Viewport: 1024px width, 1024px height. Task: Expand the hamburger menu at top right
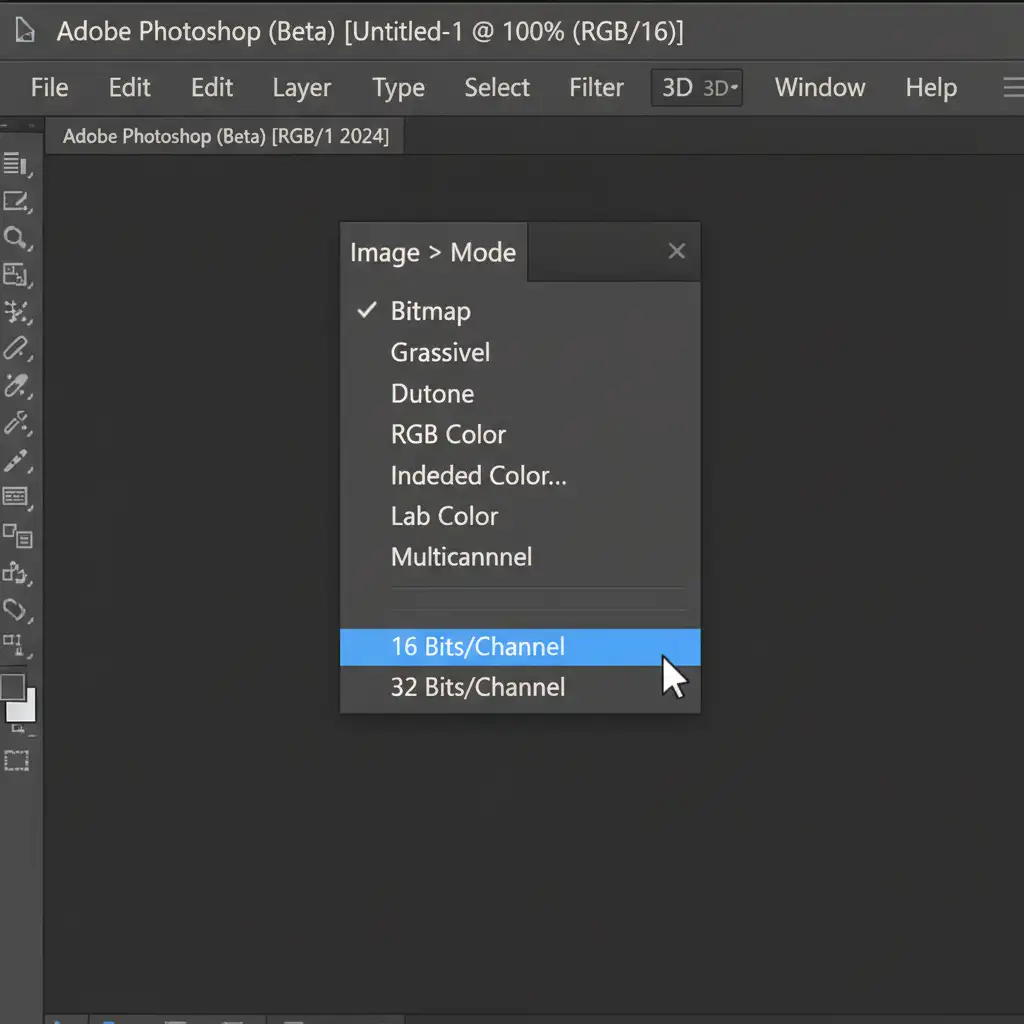(1012, 88)
